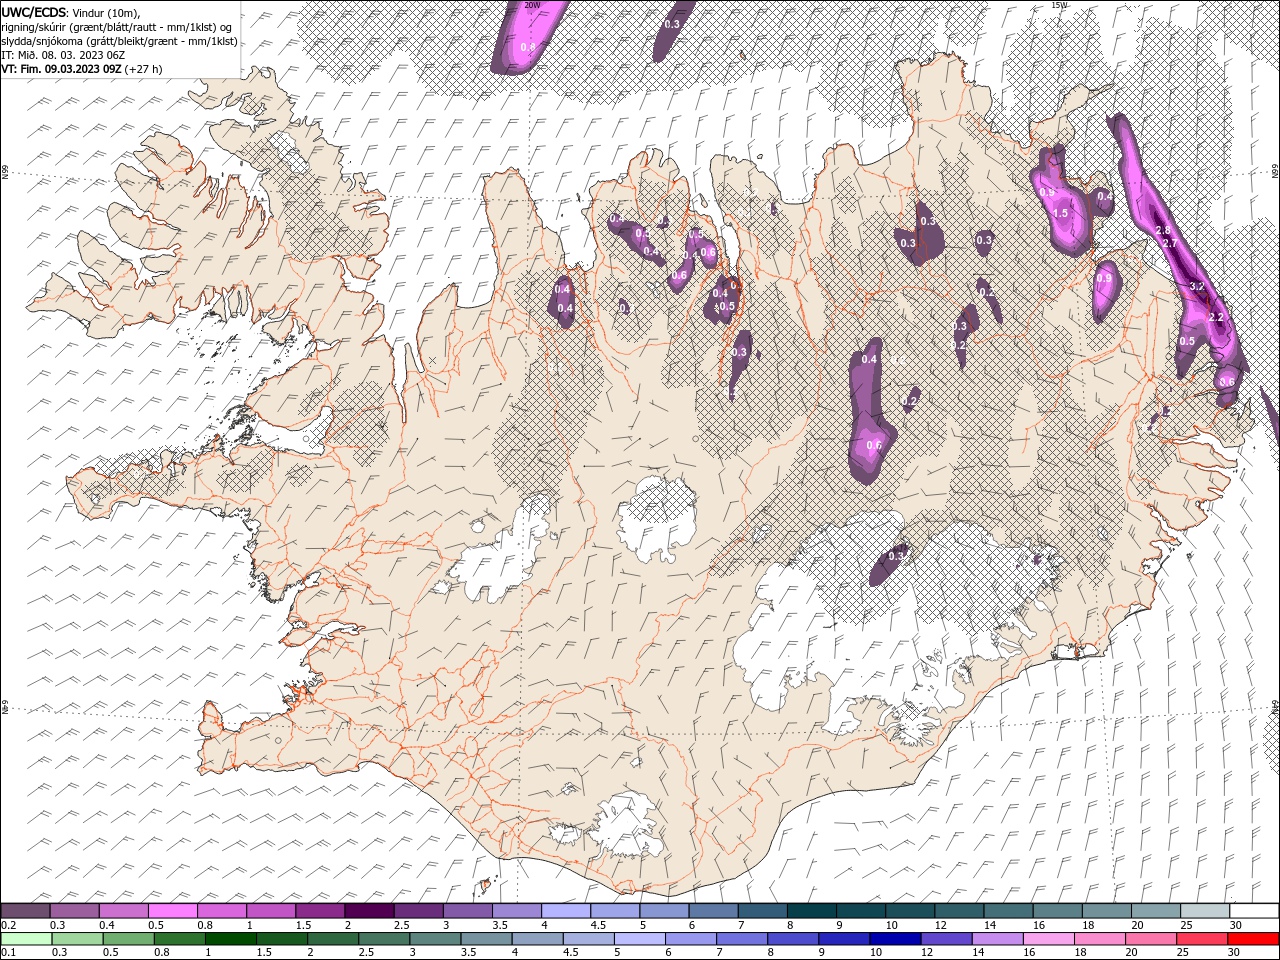The width and height of the screenshot is (1280, 960).
Task: Select the darkest green 1 swatch in lower legend row
Action: pyautogui.click(x=231, y=938)
